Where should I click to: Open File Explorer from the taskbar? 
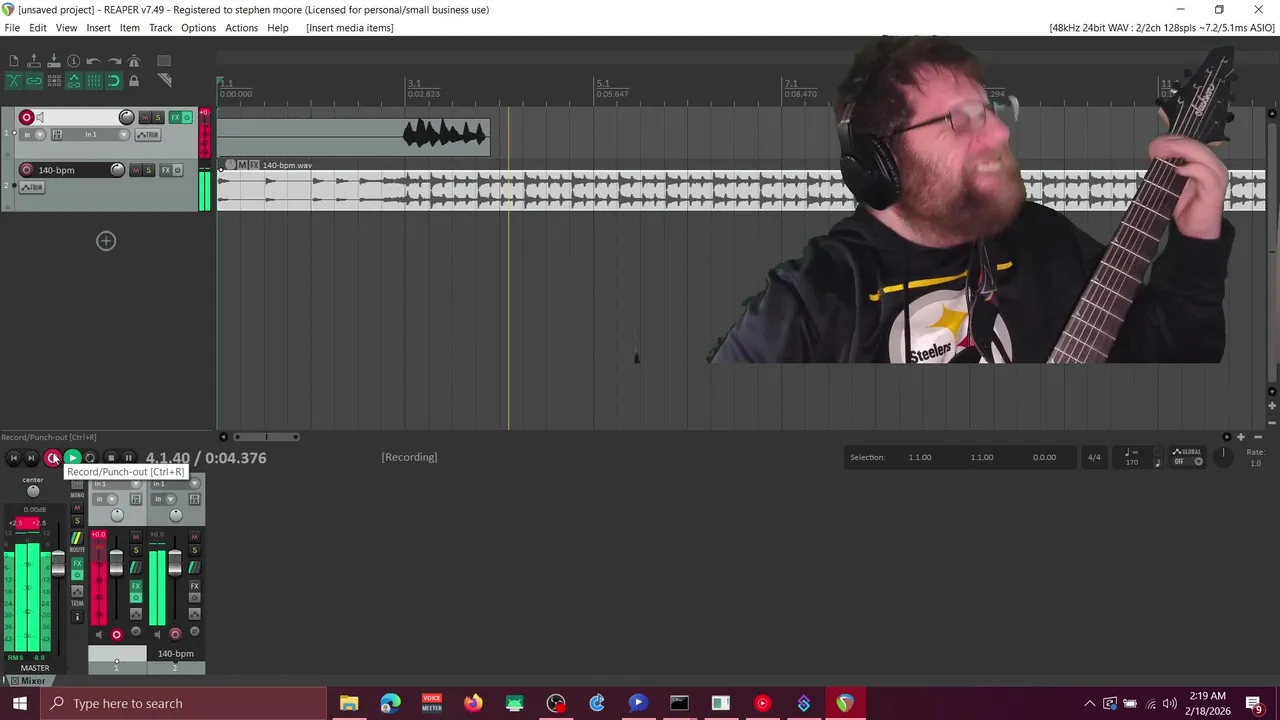349,703
